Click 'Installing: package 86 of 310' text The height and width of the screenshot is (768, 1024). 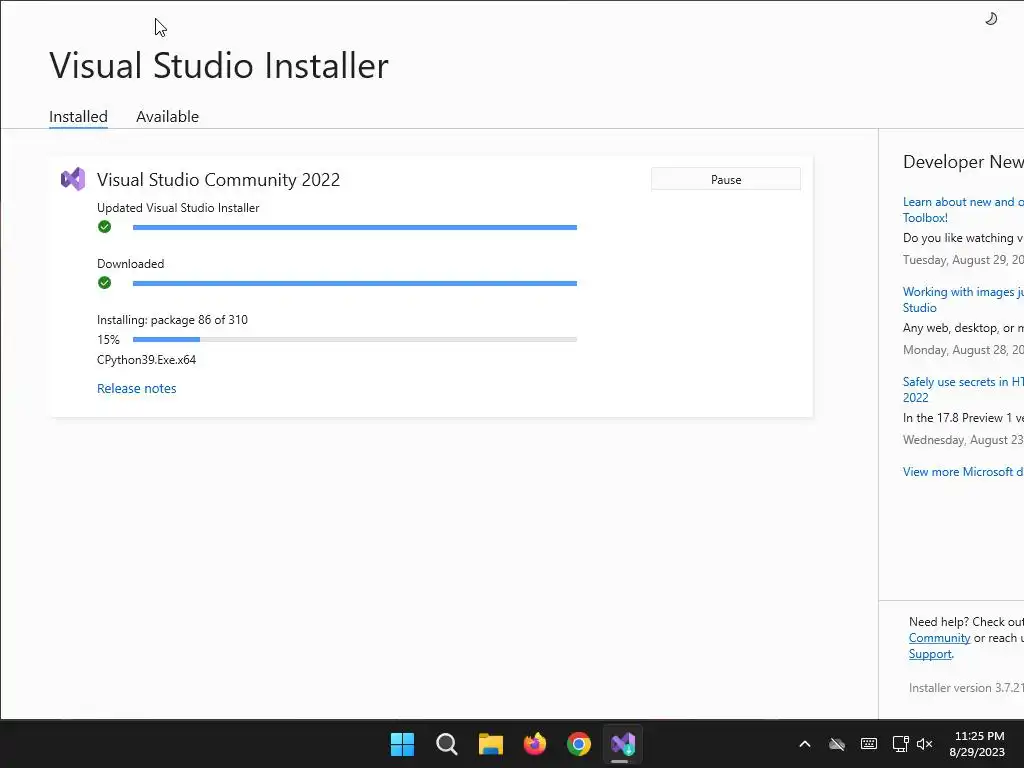172,320
